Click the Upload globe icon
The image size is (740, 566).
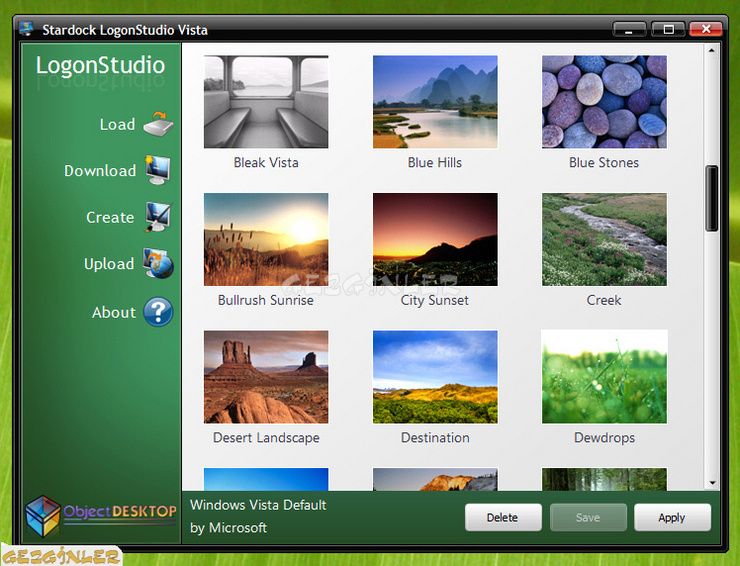(x=158, y=263)
